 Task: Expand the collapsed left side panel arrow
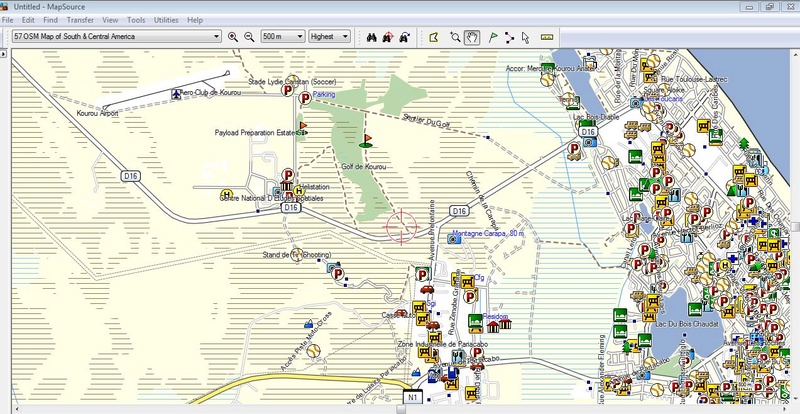click(3, 54)
